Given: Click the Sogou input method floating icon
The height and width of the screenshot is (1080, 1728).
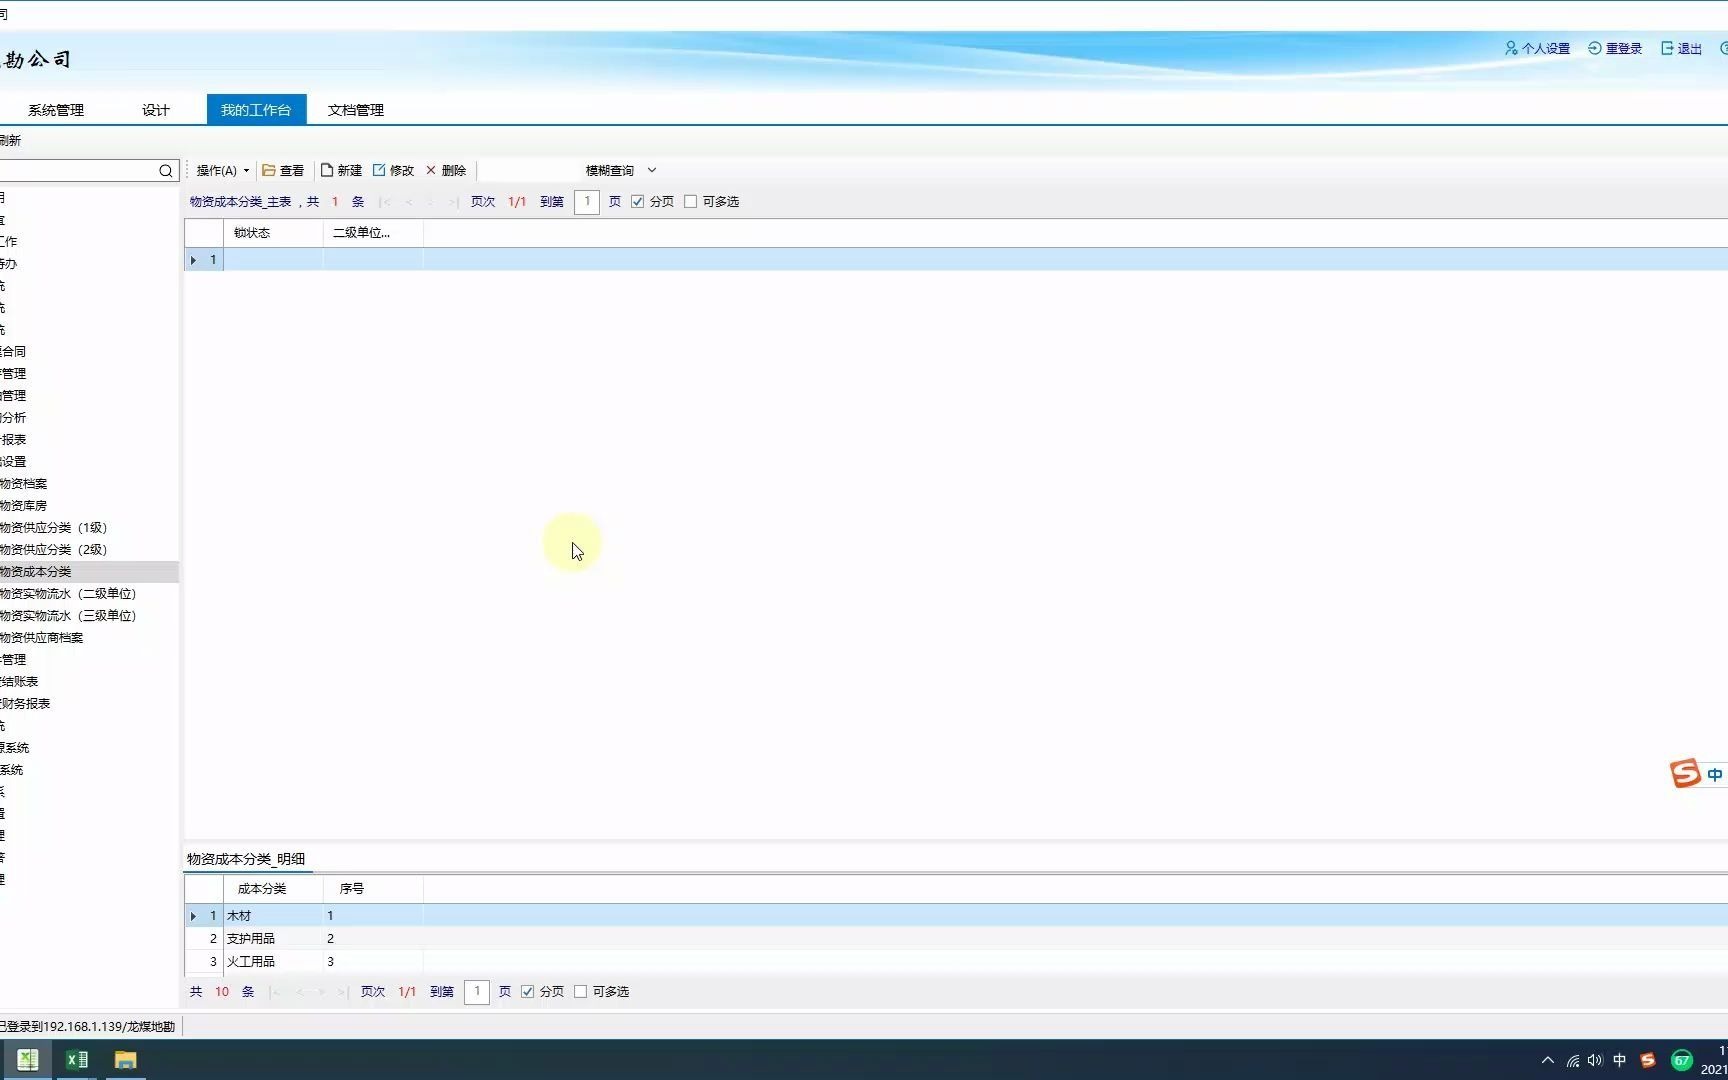Looking at the screenshot, I should [1685, 773].
